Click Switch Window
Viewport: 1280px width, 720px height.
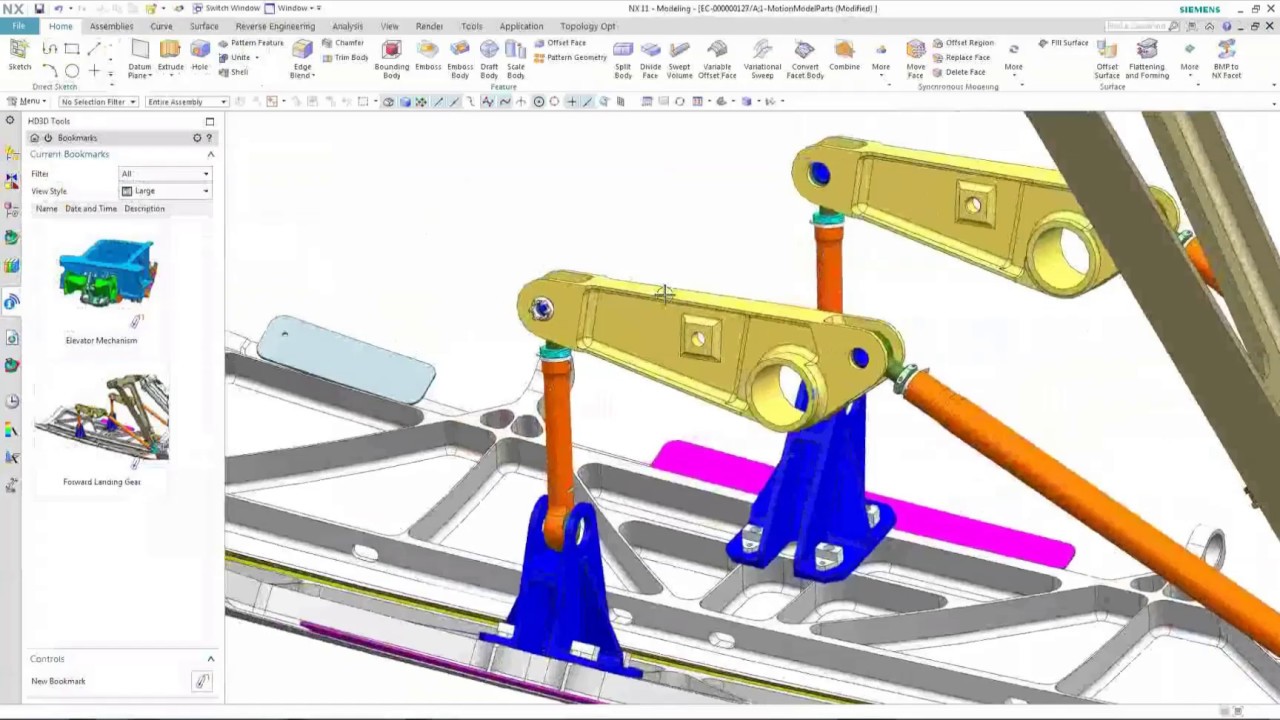point(225,8)
